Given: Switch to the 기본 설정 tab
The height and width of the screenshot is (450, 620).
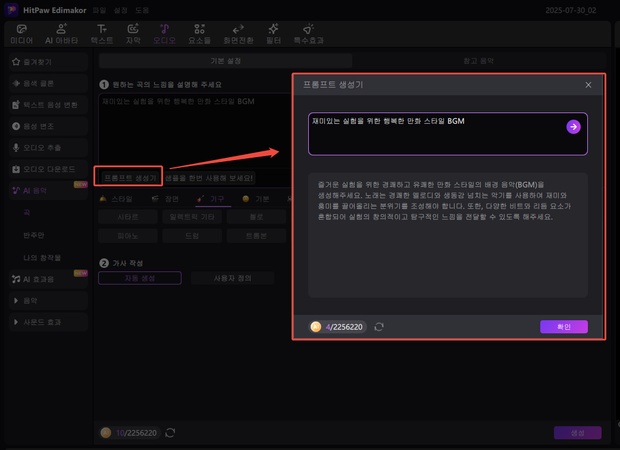Looking at the screenshot, I should 225,61.
